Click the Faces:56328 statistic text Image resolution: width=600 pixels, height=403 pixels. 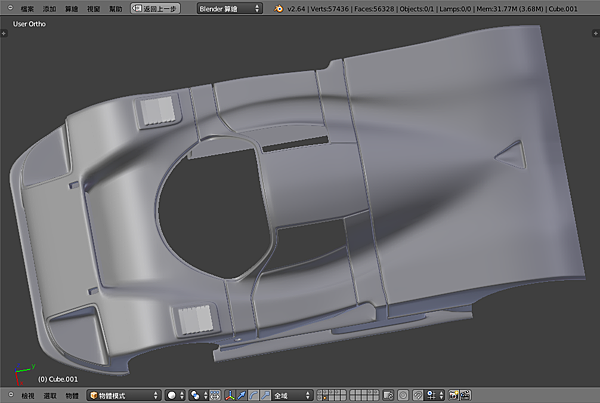(374, 8)
